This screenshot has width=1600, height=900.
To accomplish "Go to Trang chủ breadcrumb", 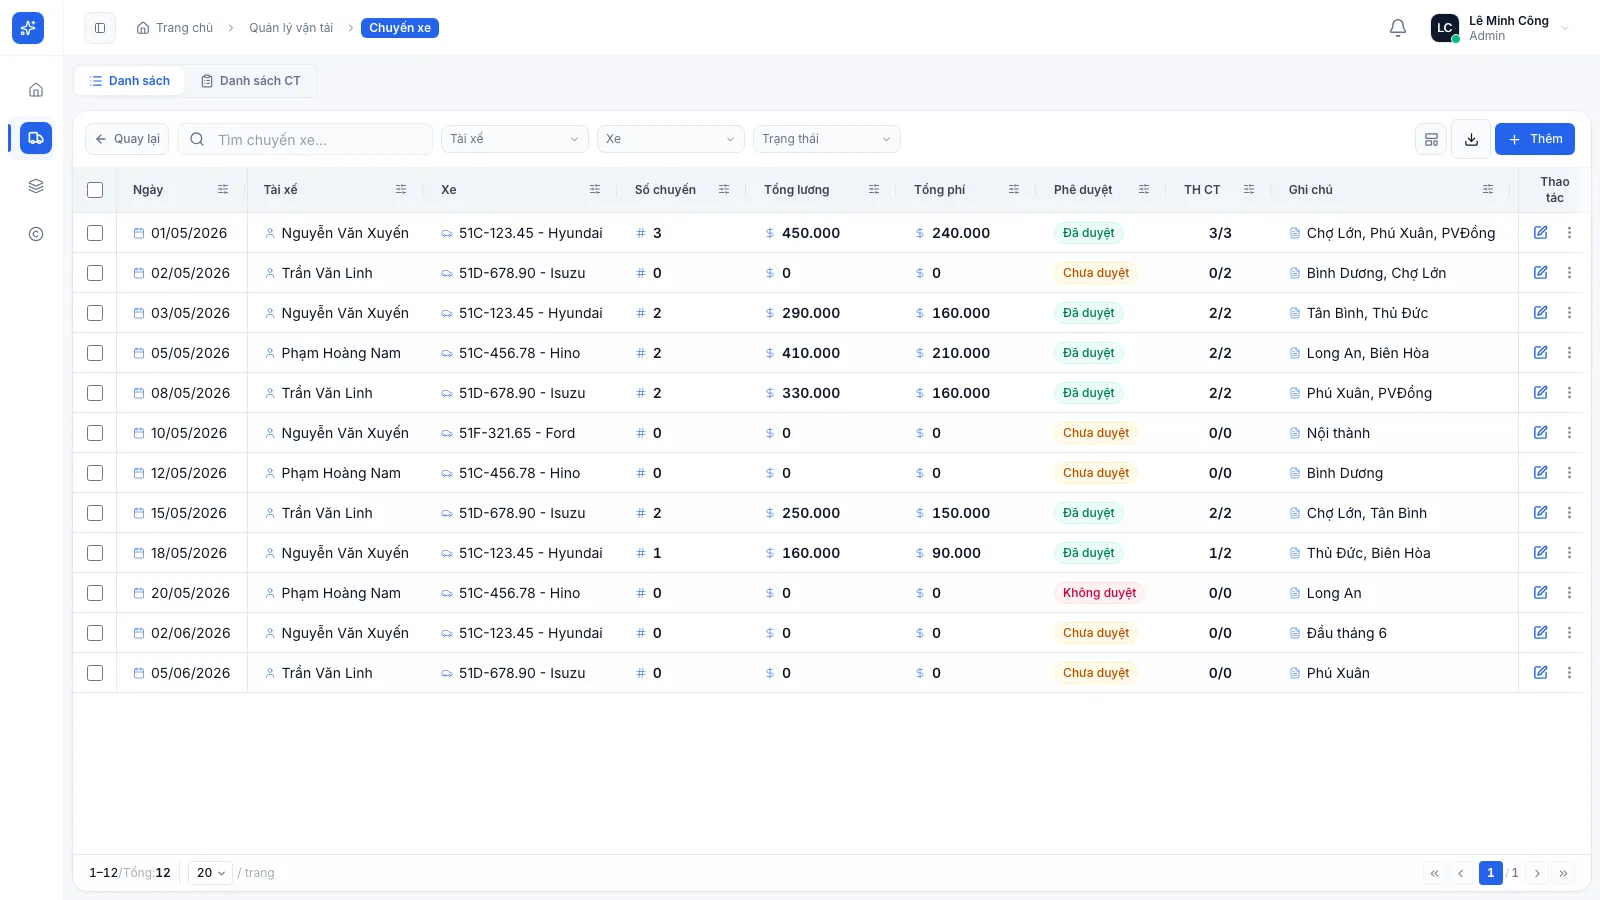I will pyautogui.click(x=175, y=28).
